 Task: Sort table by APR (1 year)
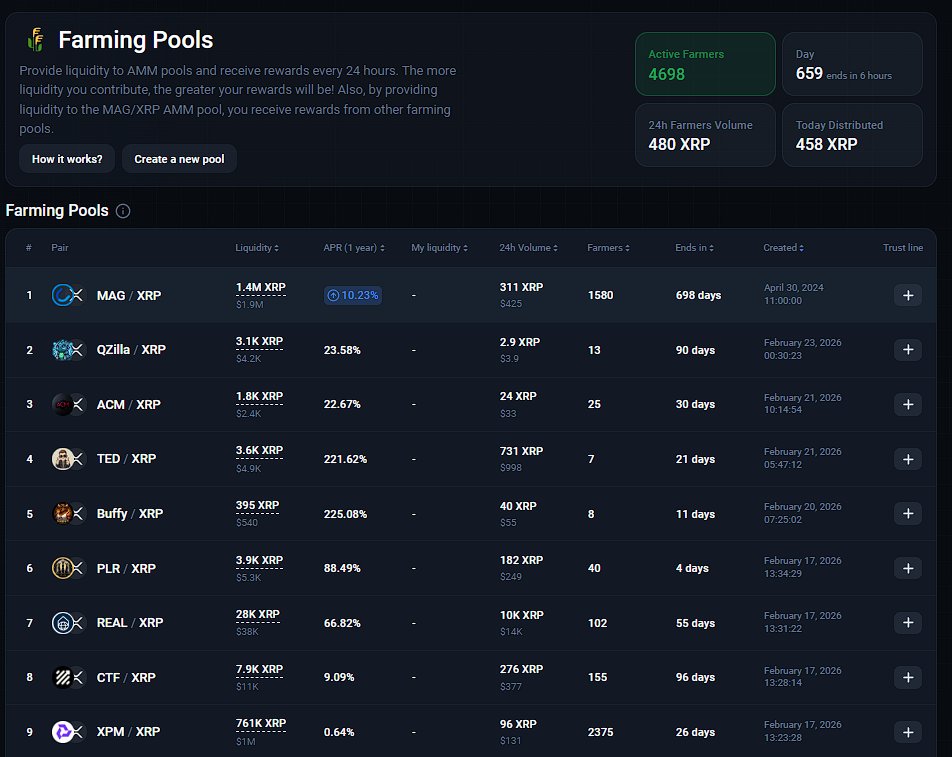(354, 248)
